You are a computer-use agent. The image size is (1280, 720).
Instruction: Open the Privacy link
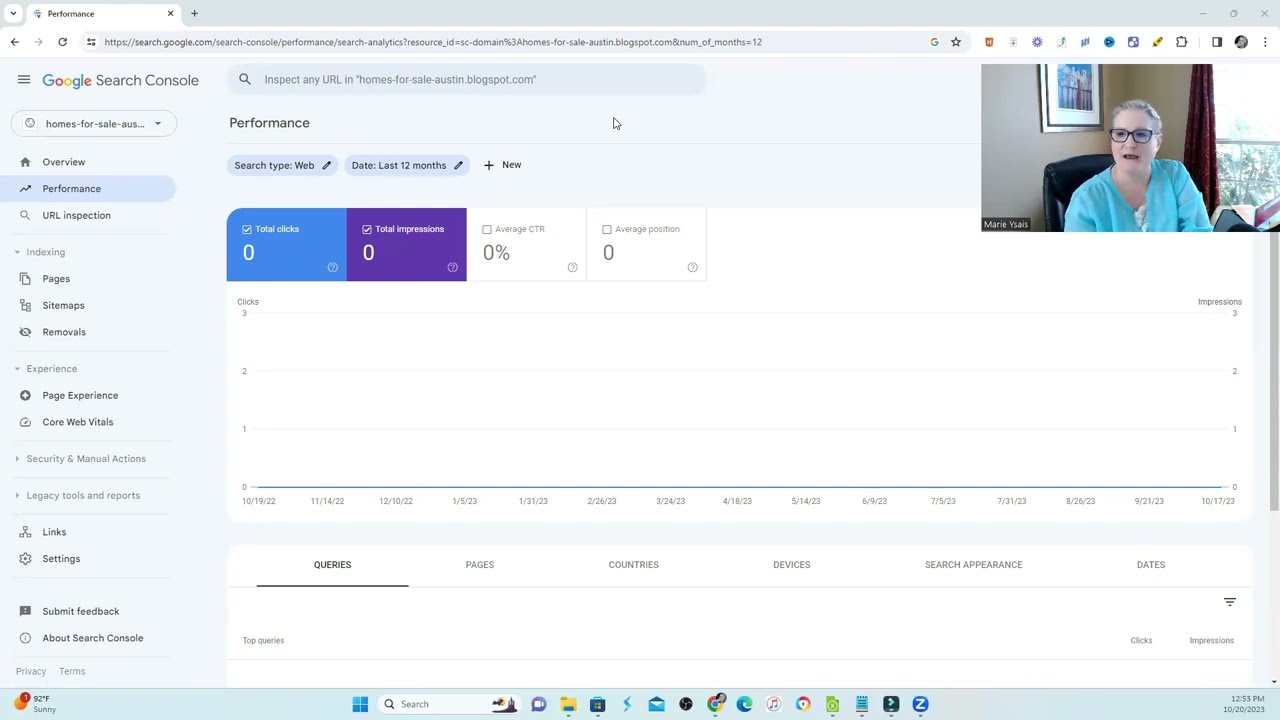click(x=31, y=671)
